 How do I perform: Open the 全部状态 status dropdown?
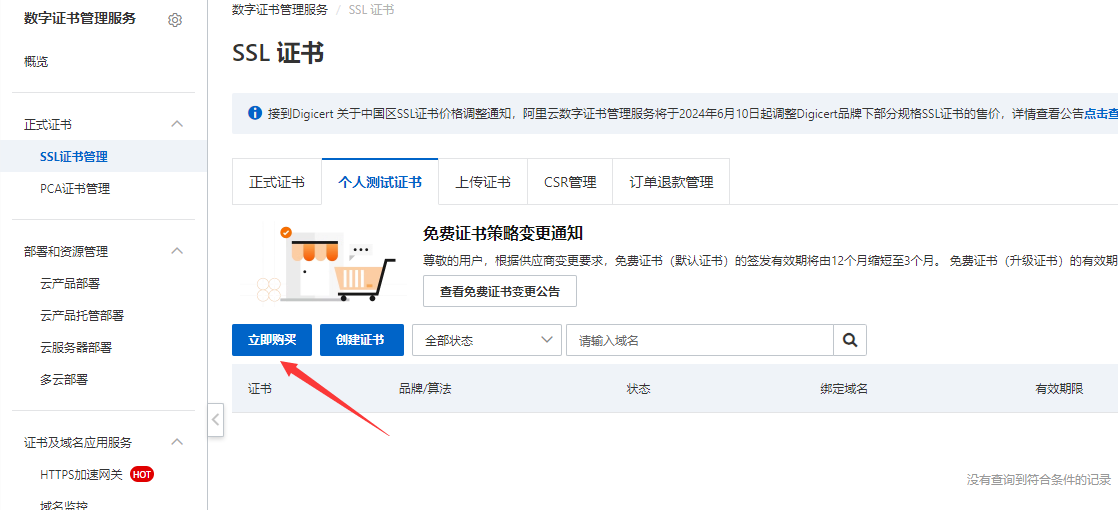point(486,340)
